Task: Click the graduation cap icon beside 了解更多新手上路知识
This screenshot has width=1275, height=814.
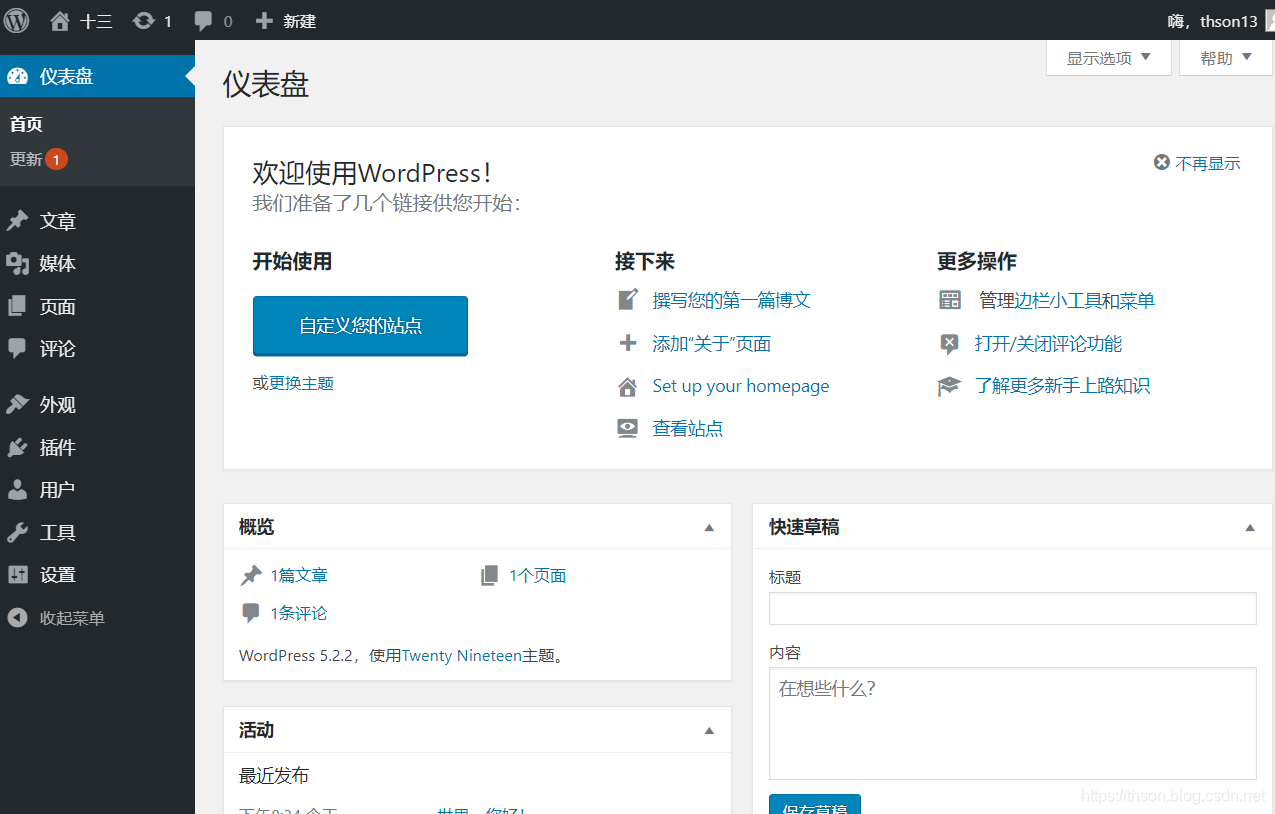Action: pyautogui.click(x=950, y=386)
